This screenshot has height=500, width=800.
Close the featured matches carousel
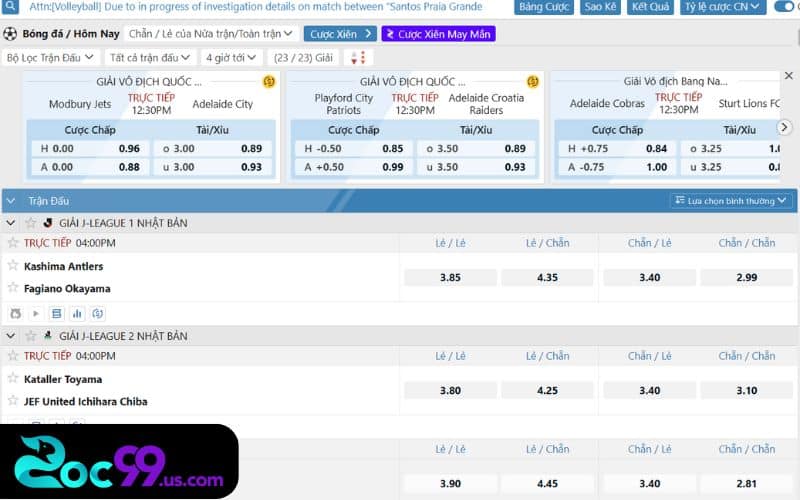(x=789, y=76)
